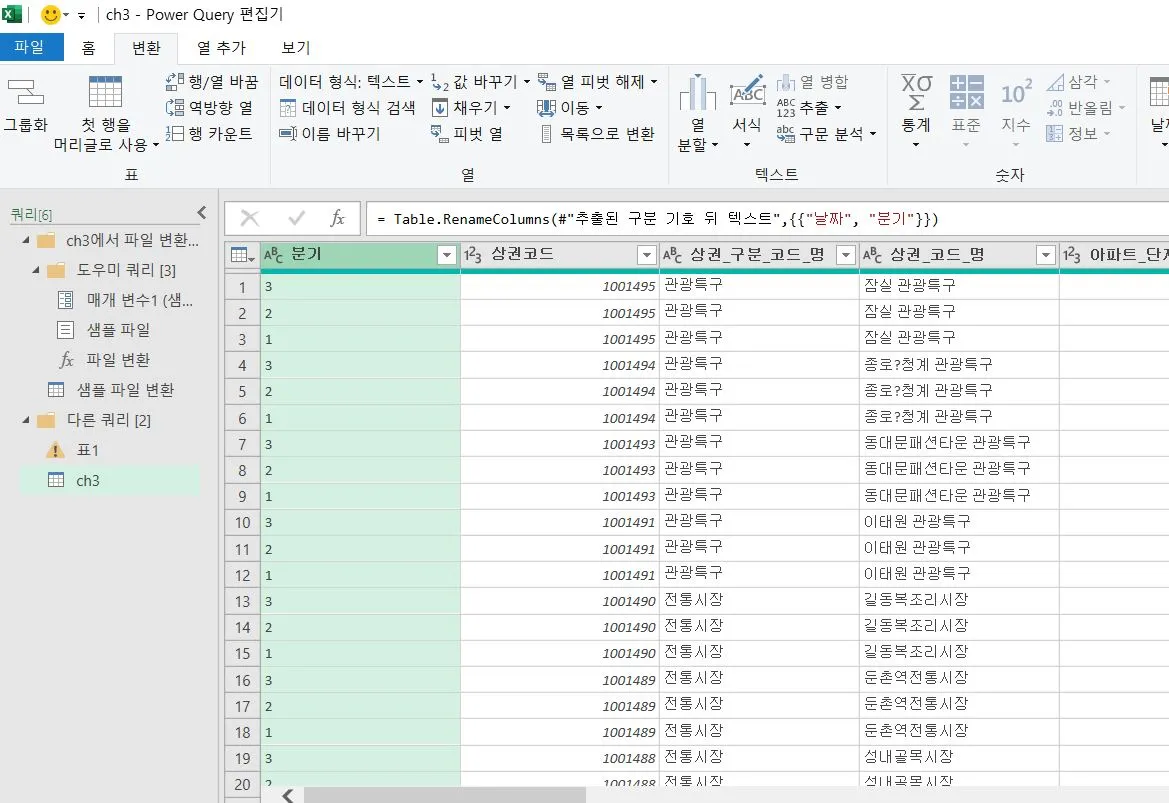Switch to the 열 추가 tab

pyautogui.click(x=221, y=48)
